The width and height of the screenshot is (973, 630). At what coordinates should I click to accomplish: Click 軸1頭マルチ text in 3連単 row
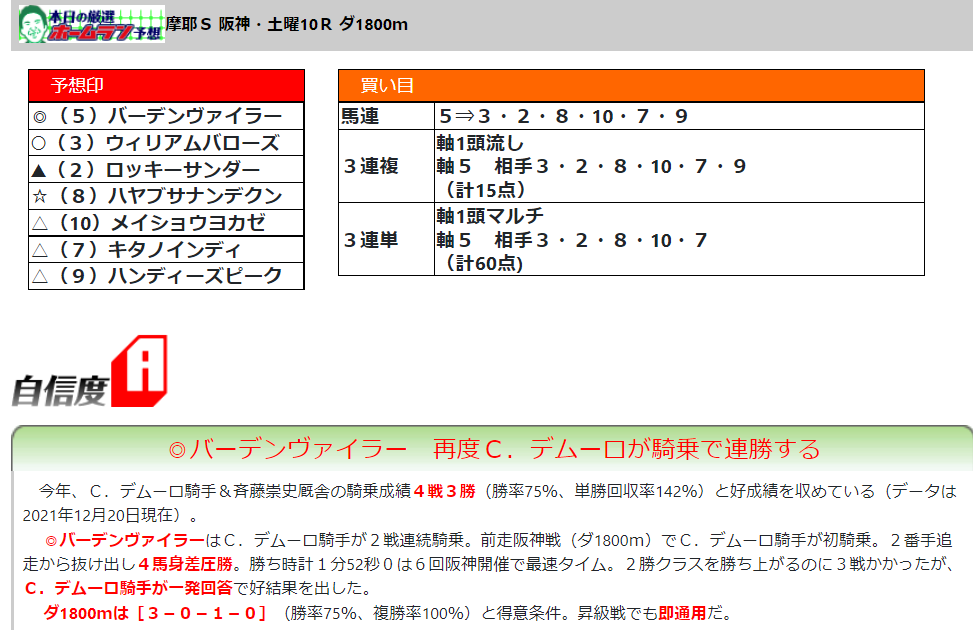coord(490,216)
